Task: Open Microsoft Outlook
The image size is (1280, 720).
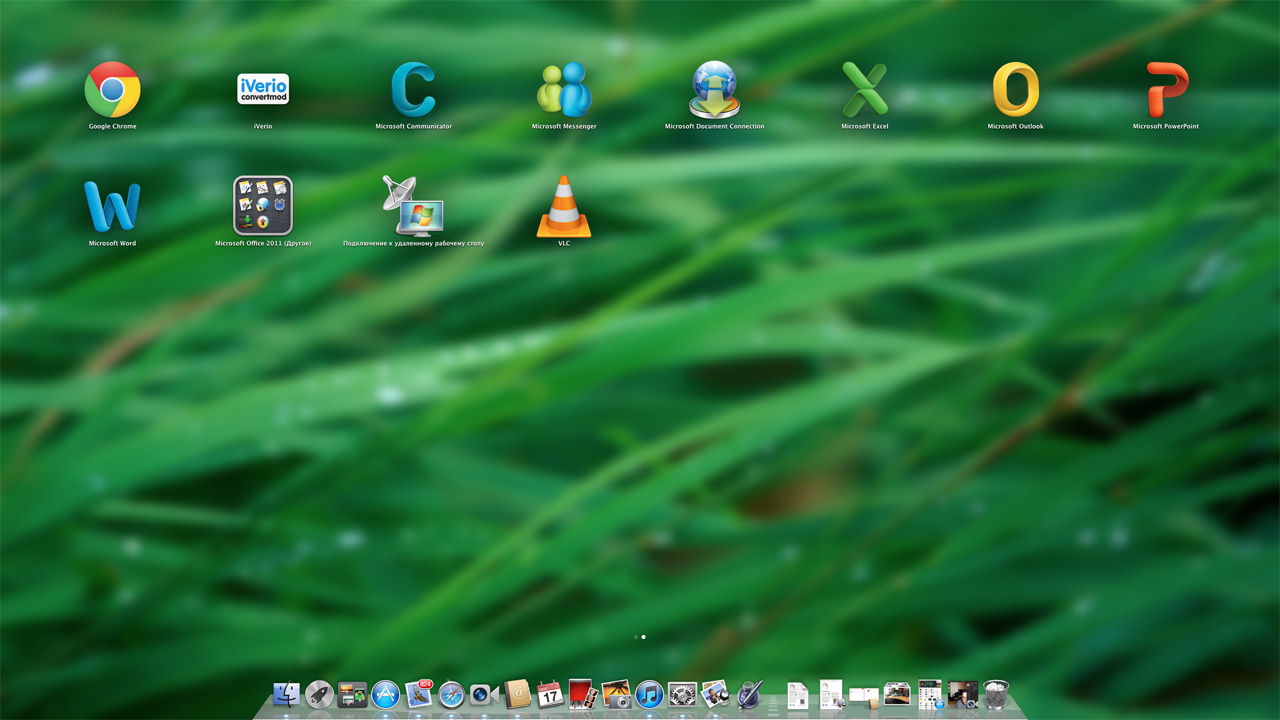Action: pyautogui.click(x=1015, y=90)
